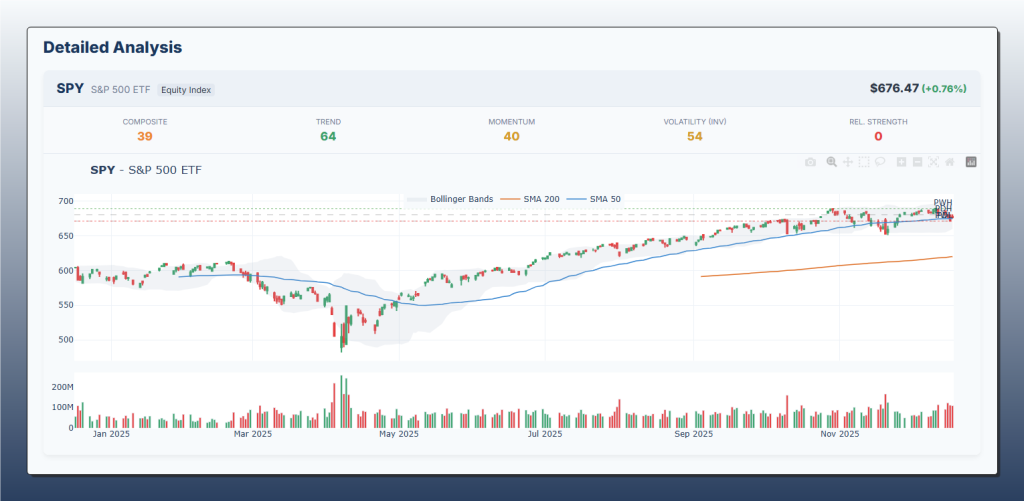1024x501 pixels.
Task: Toggle the SMA 50 legend entry
Action: tap(594, 199)
